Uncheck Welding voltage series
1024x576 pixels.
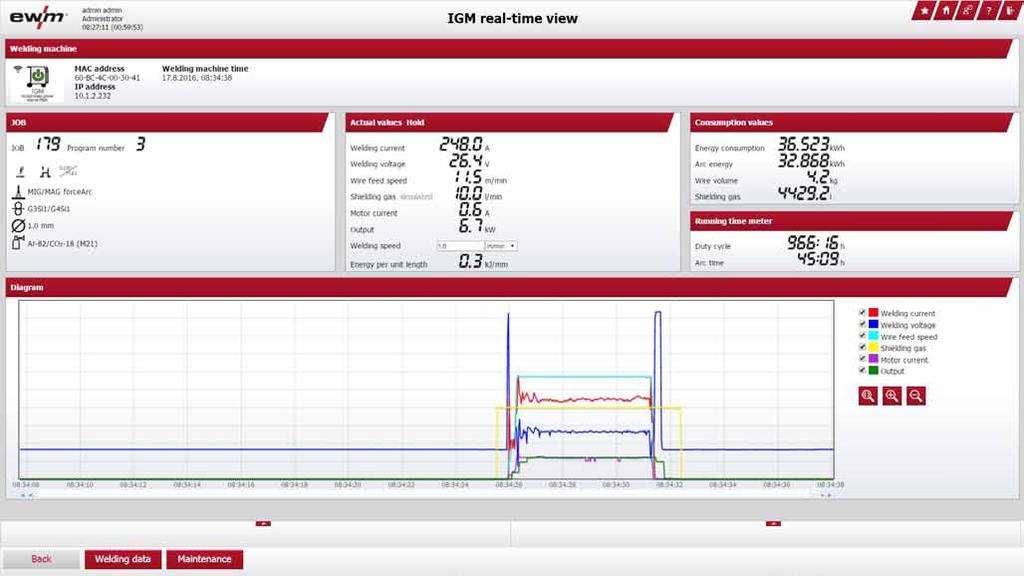pos(862,324)
